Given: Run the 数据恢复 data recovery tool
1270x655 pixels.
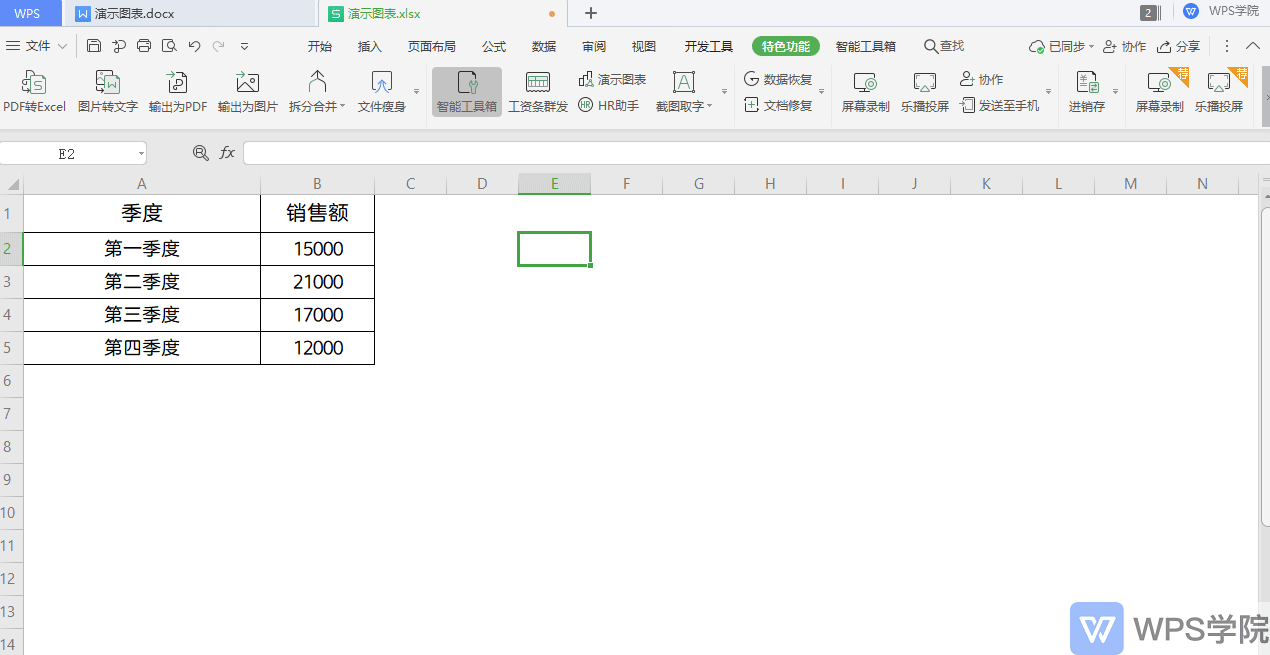Looking at the screenshot, I should (x=778, y=79).
